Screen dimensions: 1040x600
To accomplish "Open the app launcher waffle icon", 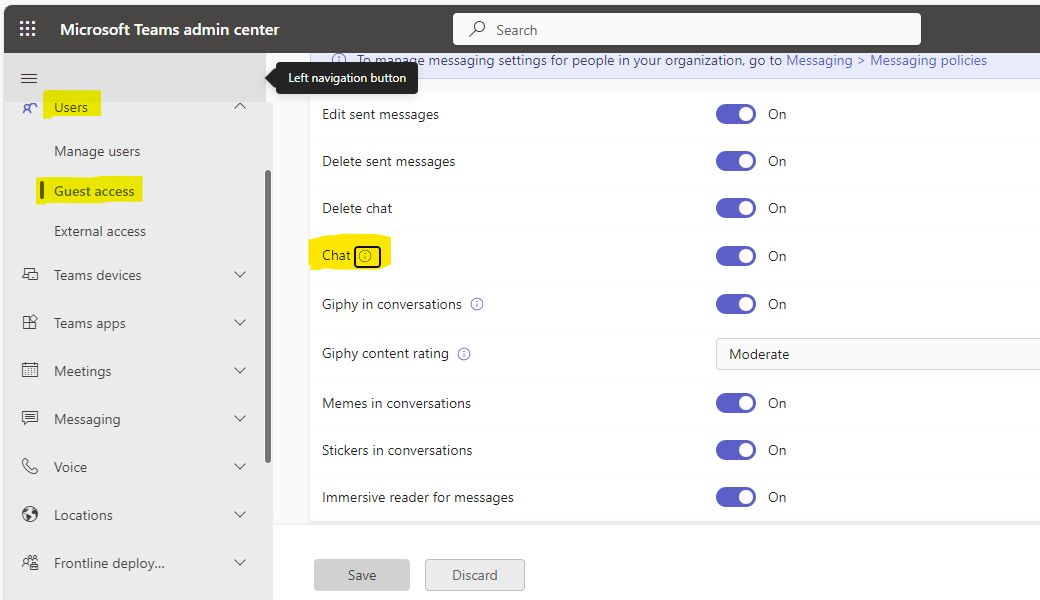I will coord(27,28).
